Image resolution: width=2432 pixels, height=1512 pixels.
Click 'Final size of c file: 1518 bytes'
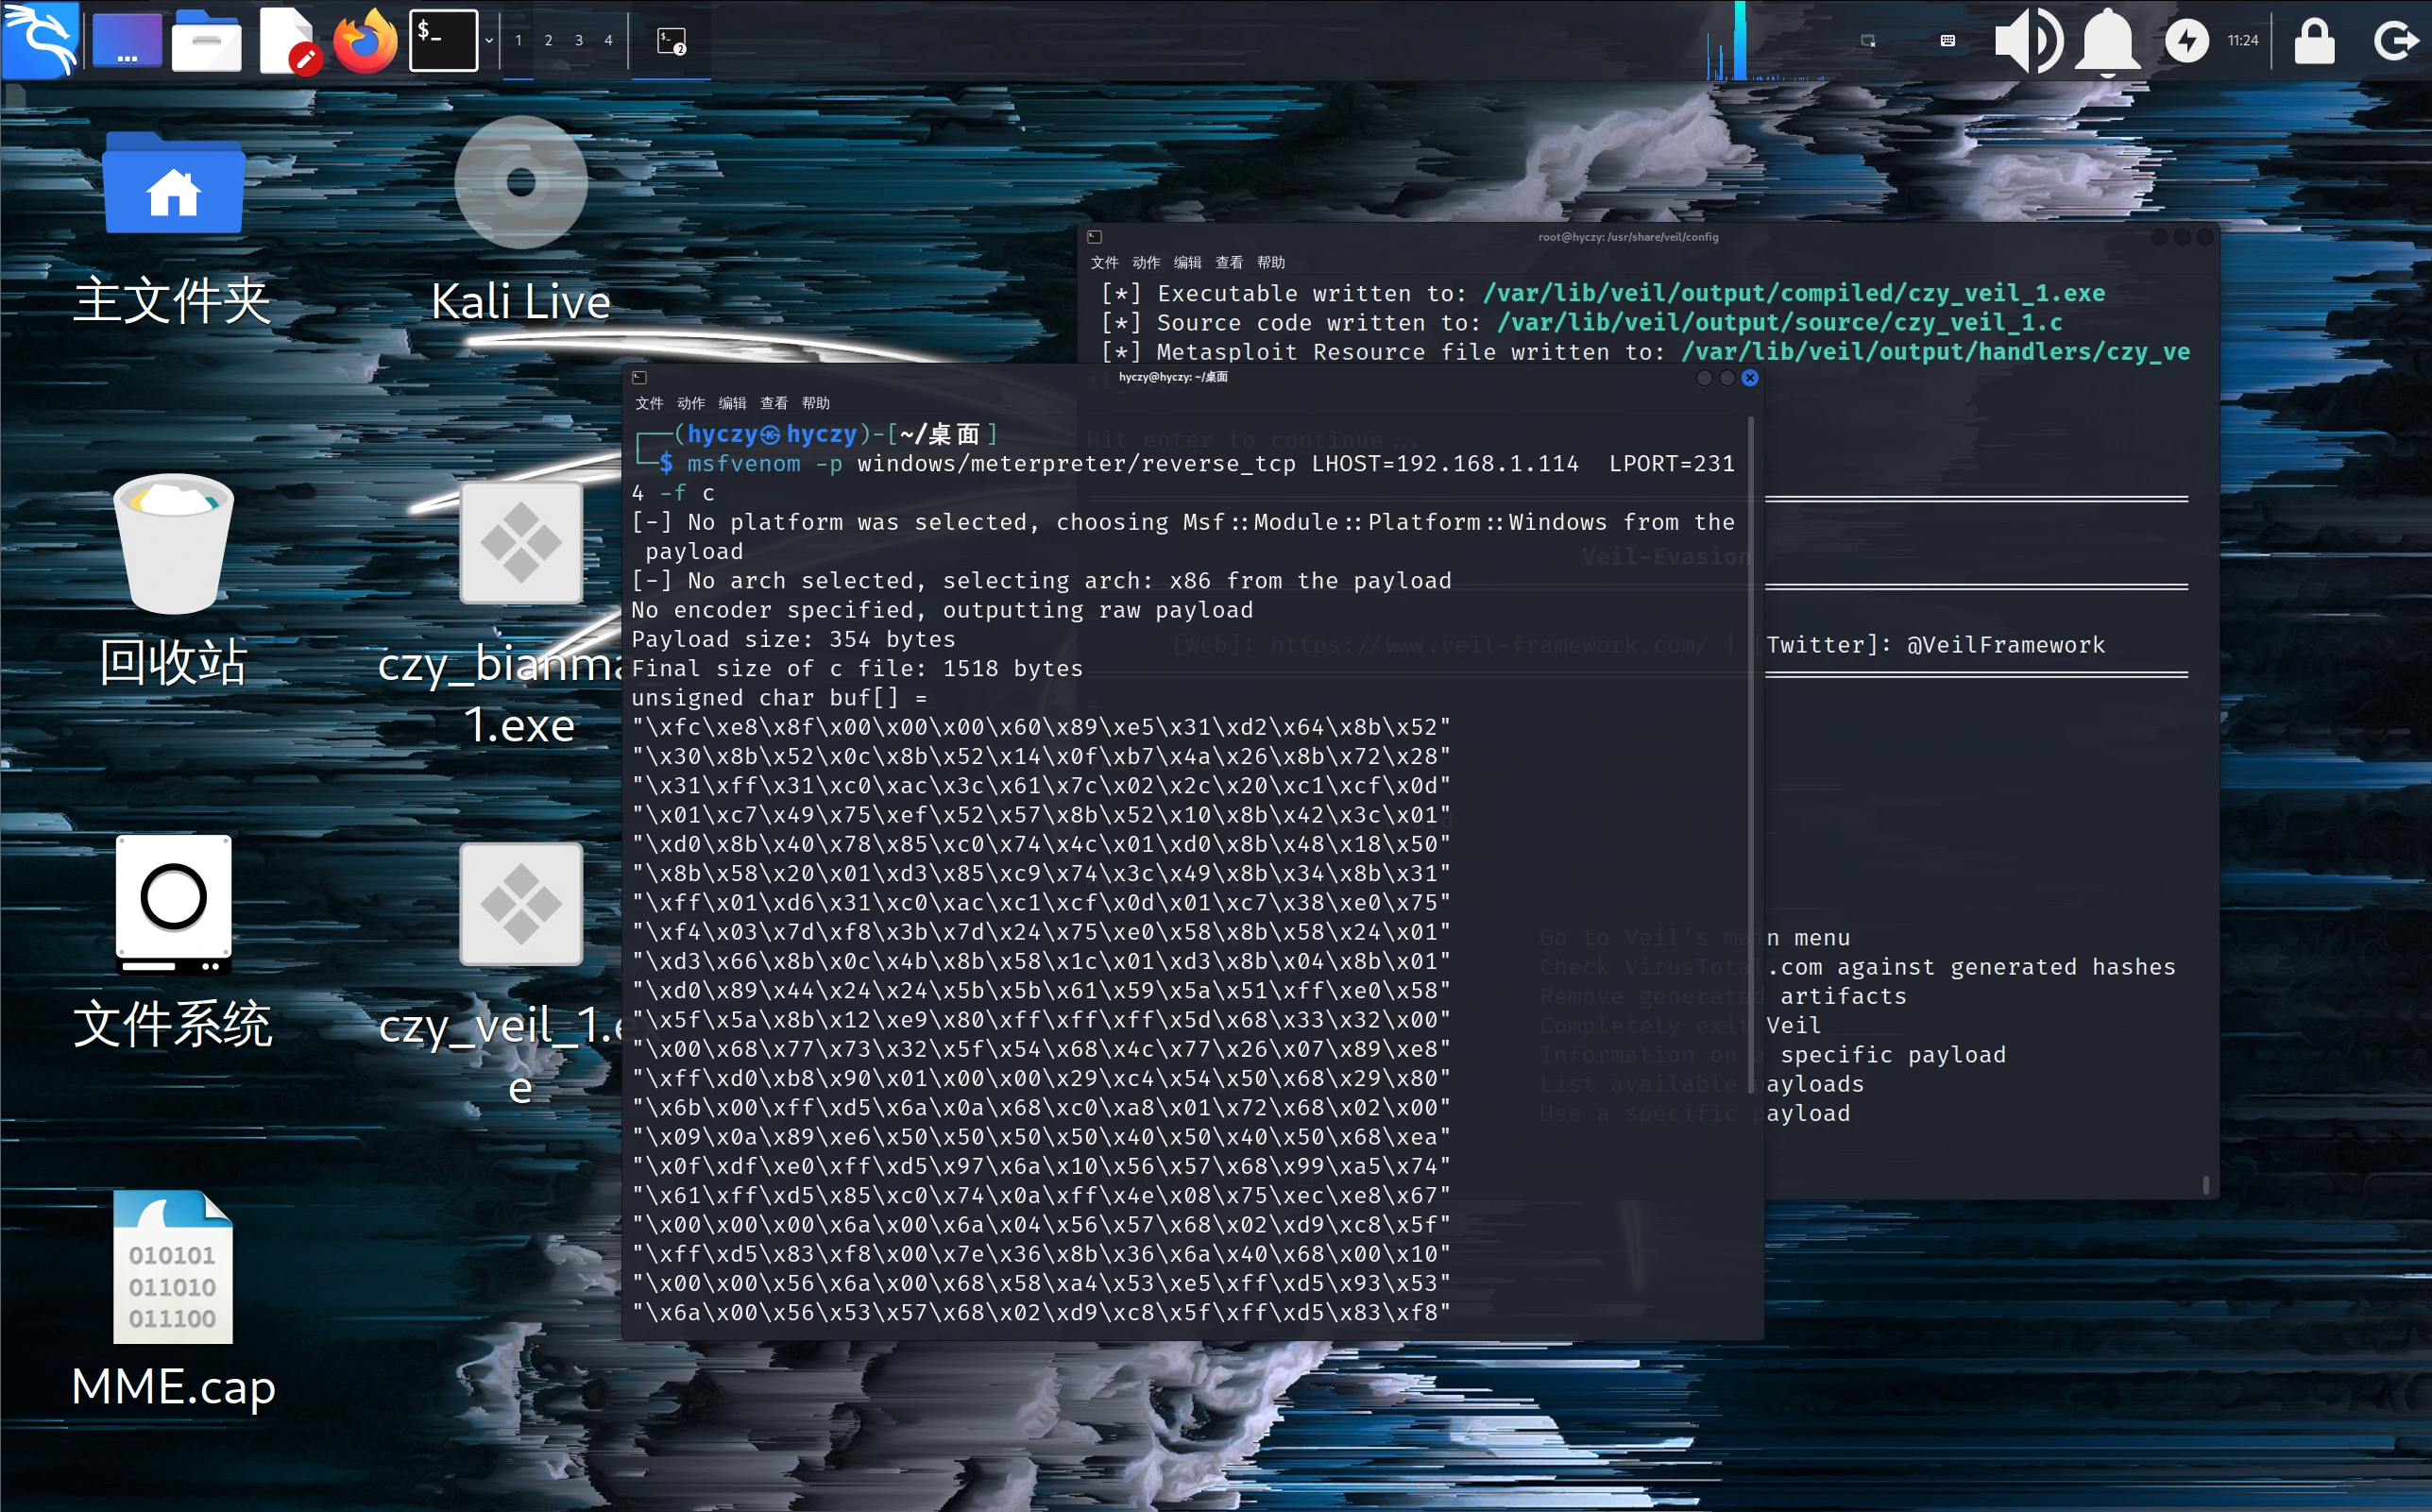coord(857,668)
